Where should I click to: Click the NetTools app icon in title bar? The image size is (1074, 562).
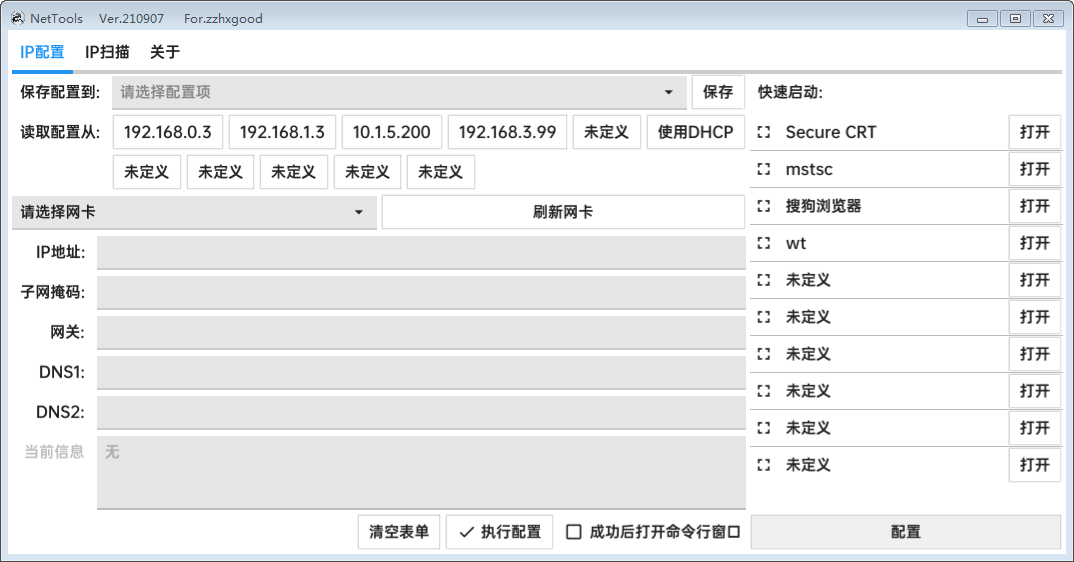click(x=17, y=18)
